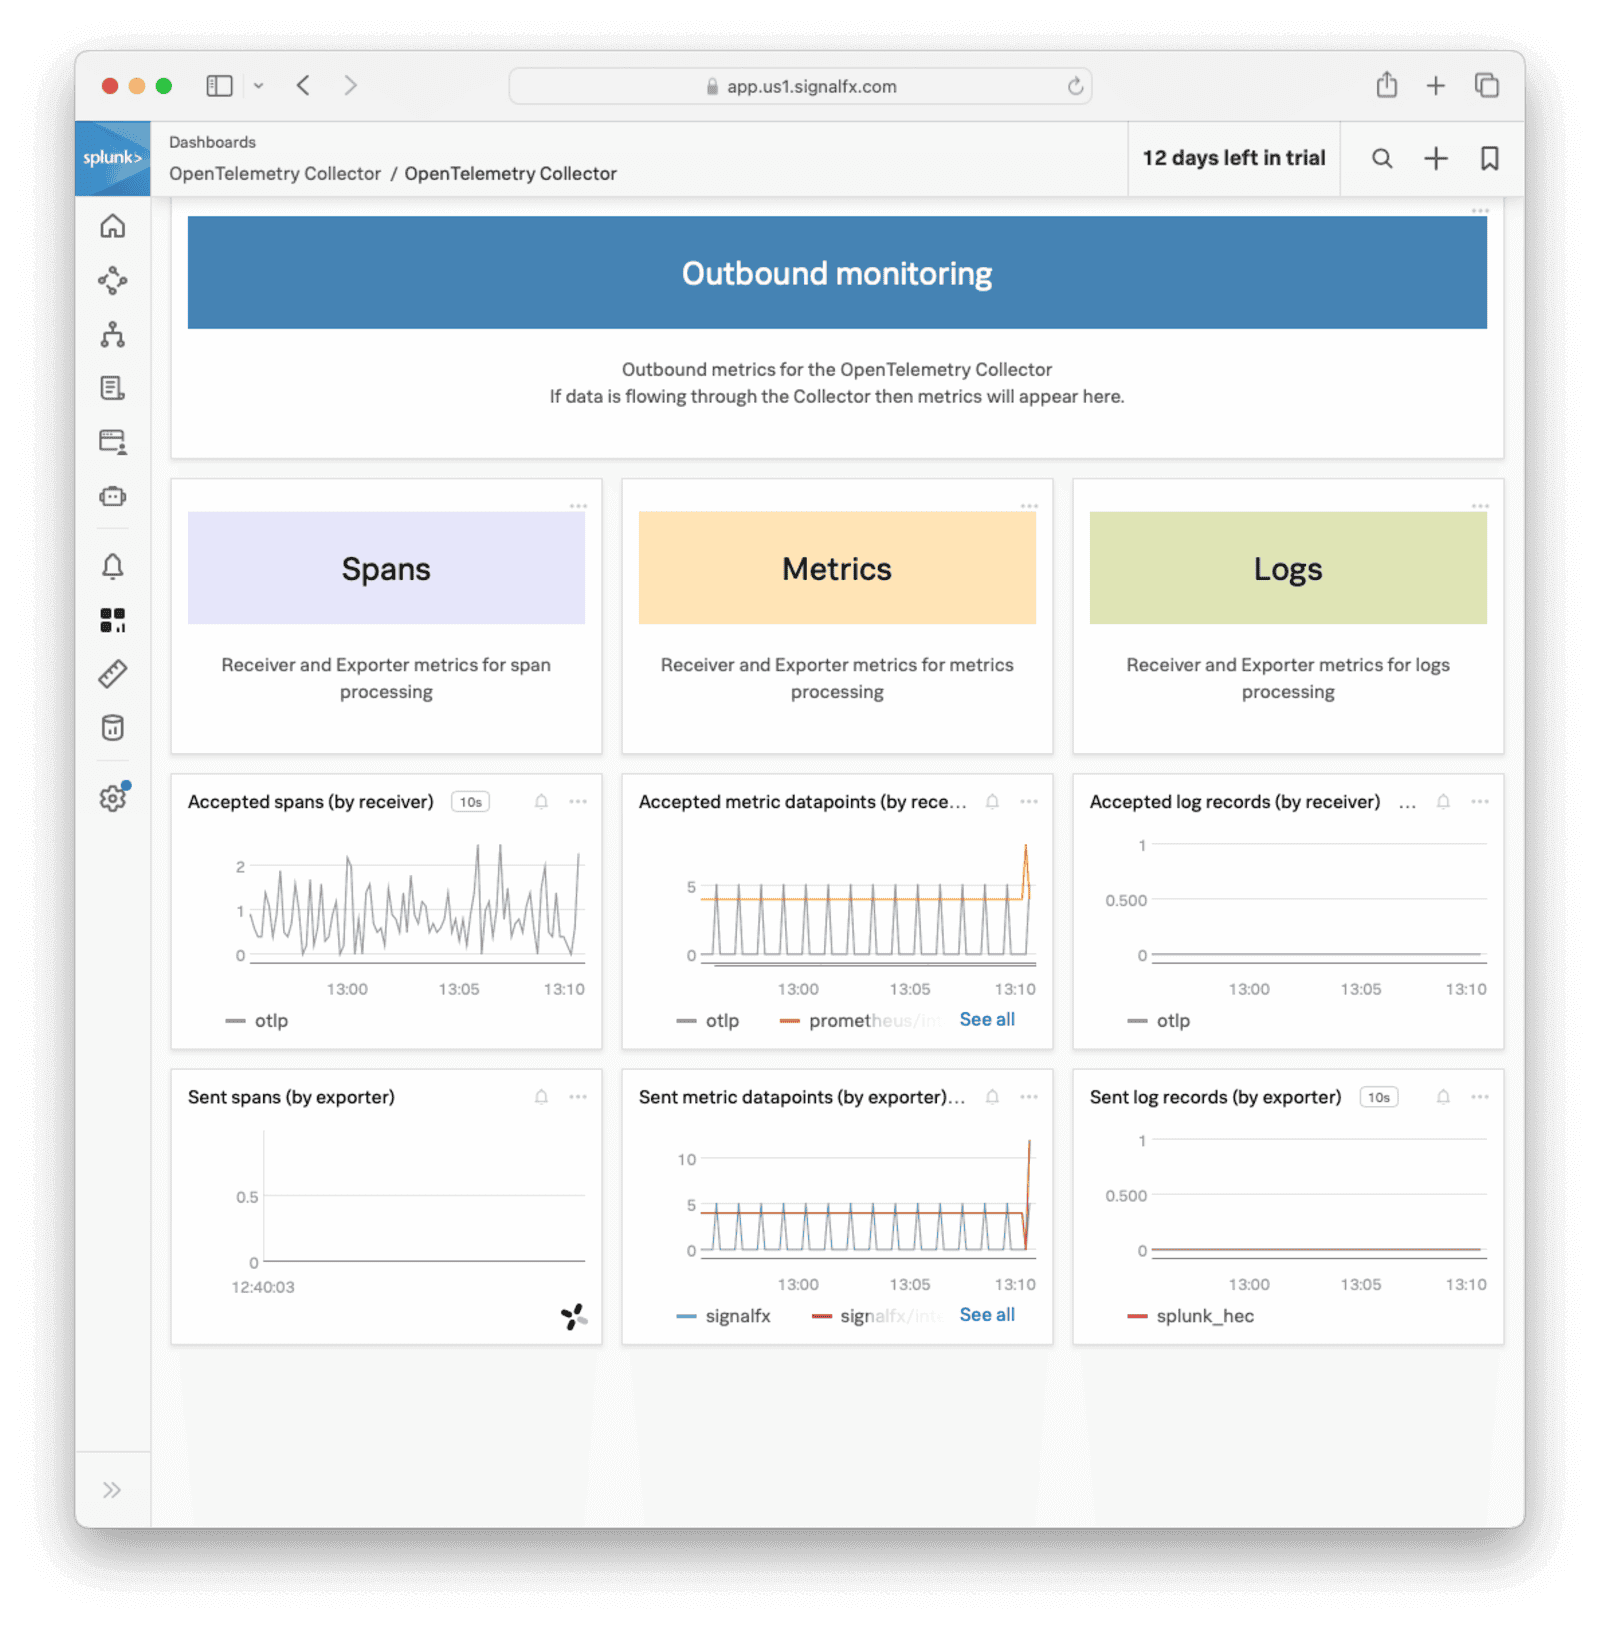
Task: Click the bookmark icon in the top bar
Action: 1489,158
